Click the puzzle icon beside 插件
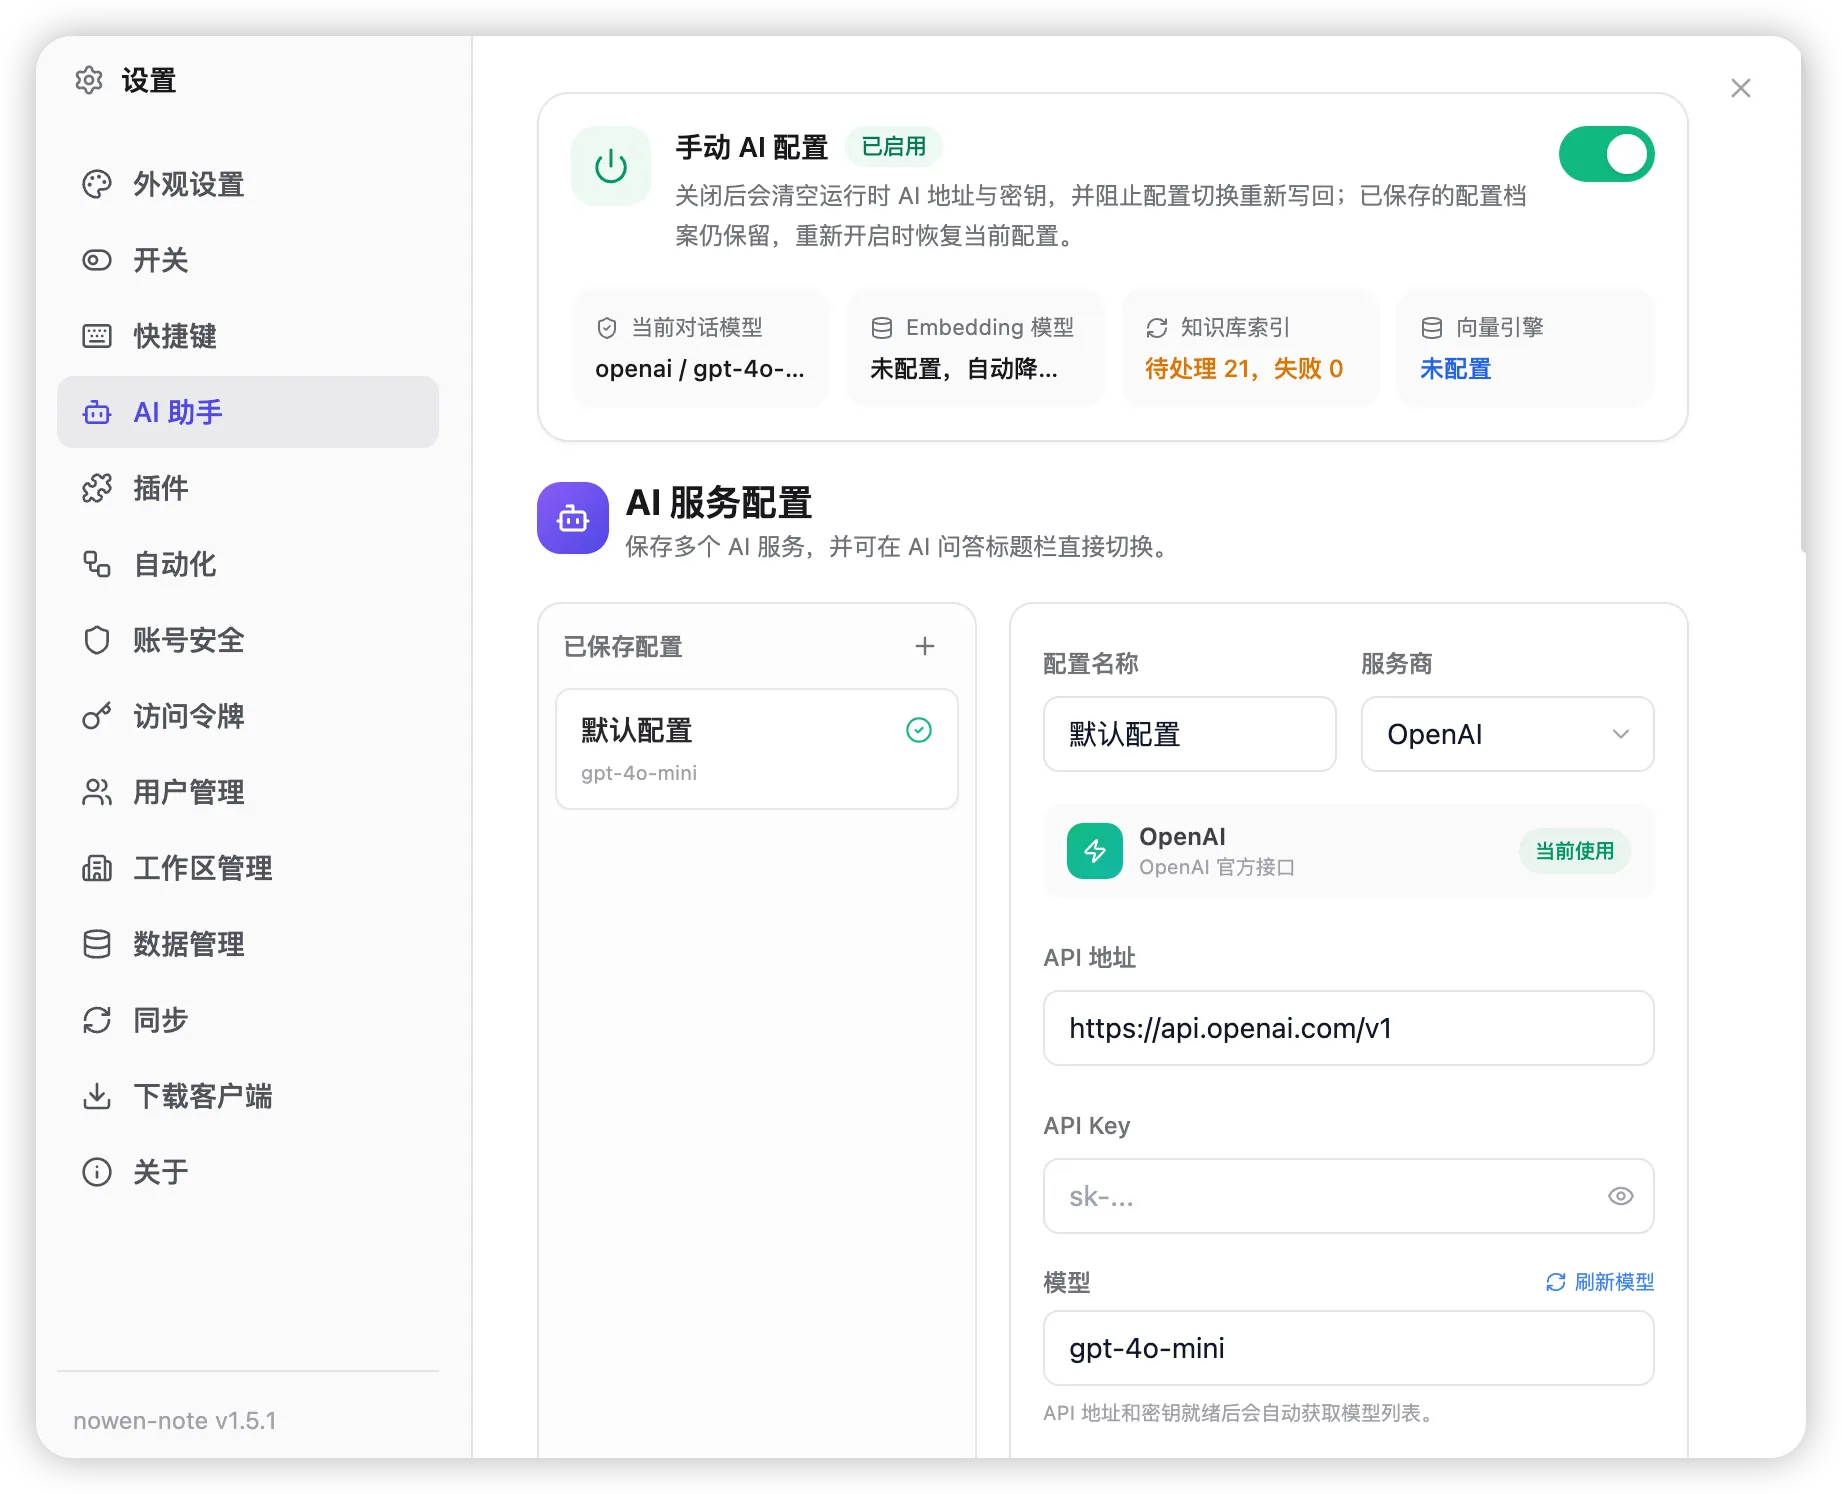The height and width of the screenshot is (1494, 1842). (97, 488)
